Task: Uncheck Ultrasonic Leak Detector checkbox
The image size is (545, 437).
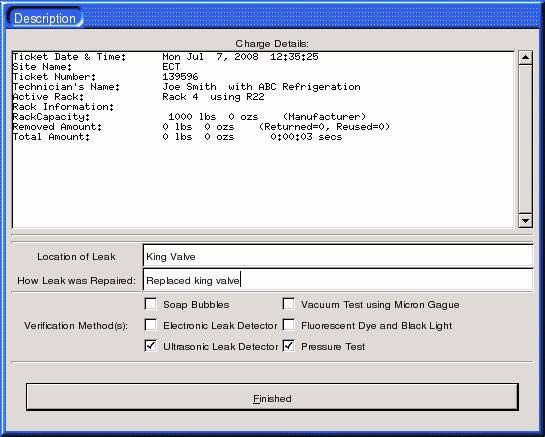Action: (x=151, y=346)
